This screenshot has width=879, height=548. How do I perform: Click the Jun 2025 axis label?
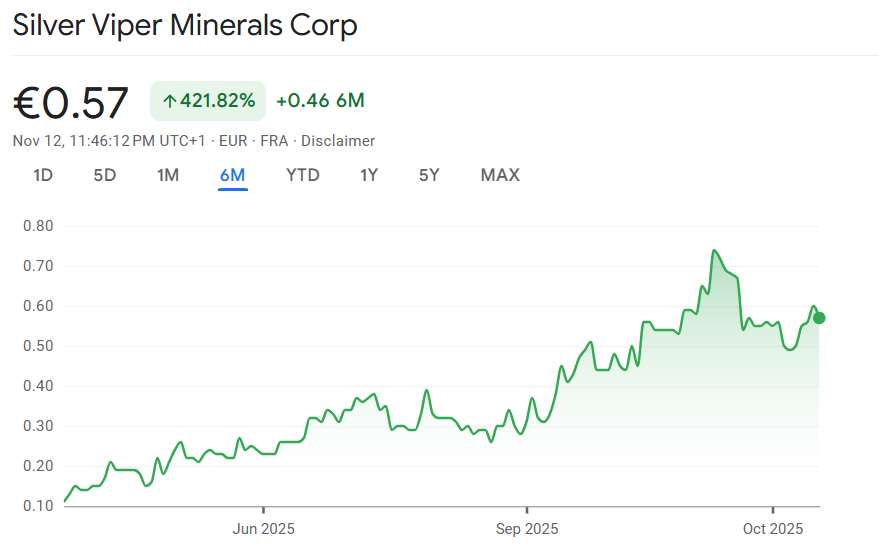click(x=263, y=528)
